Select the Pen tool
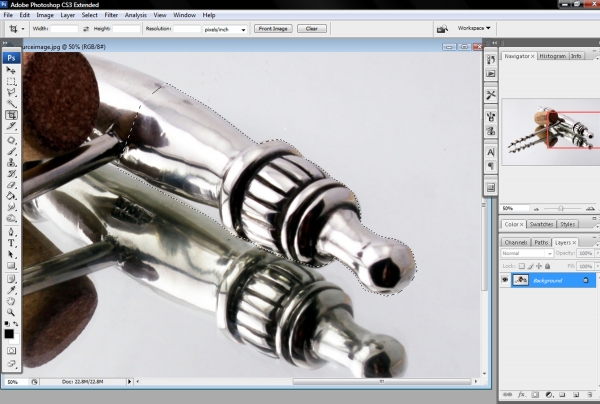The image size is (600, 404). pyautogui.click(x=11, y=232)
